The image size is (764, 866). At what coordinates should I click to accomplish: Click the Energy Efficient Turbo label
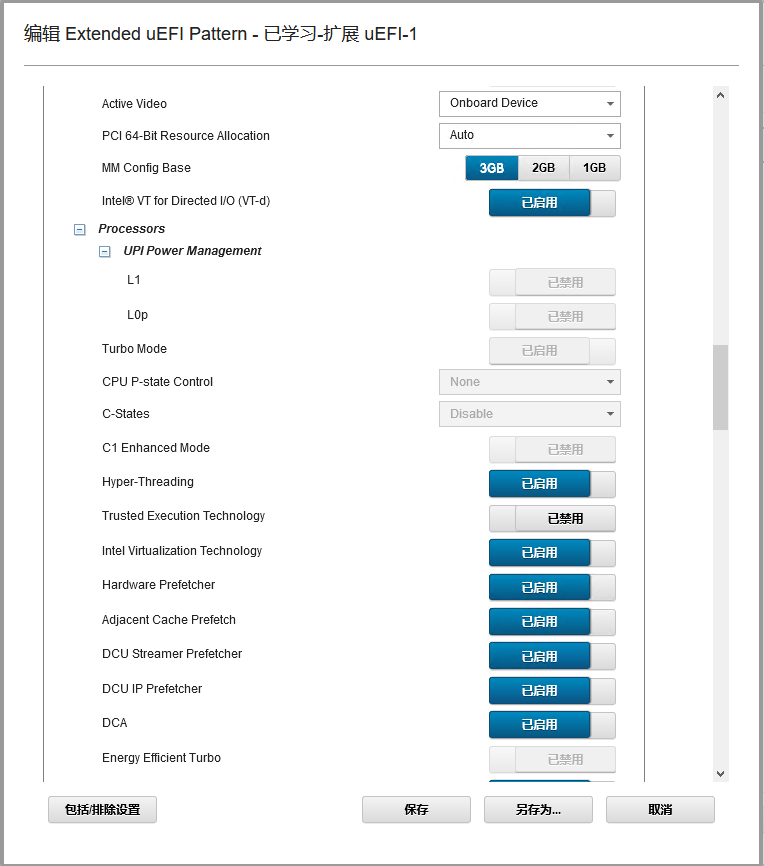click(x=161, y=758)
